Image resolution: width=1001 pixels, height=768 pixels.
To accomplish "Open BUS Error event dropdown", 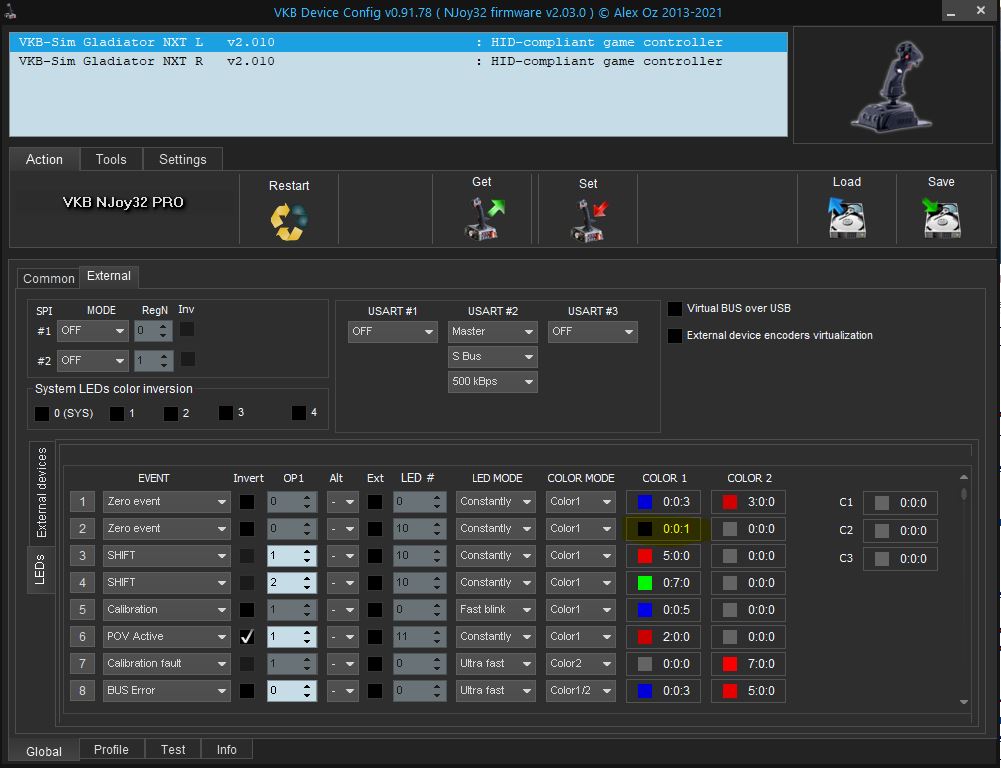I will click(x=166, y=691).
